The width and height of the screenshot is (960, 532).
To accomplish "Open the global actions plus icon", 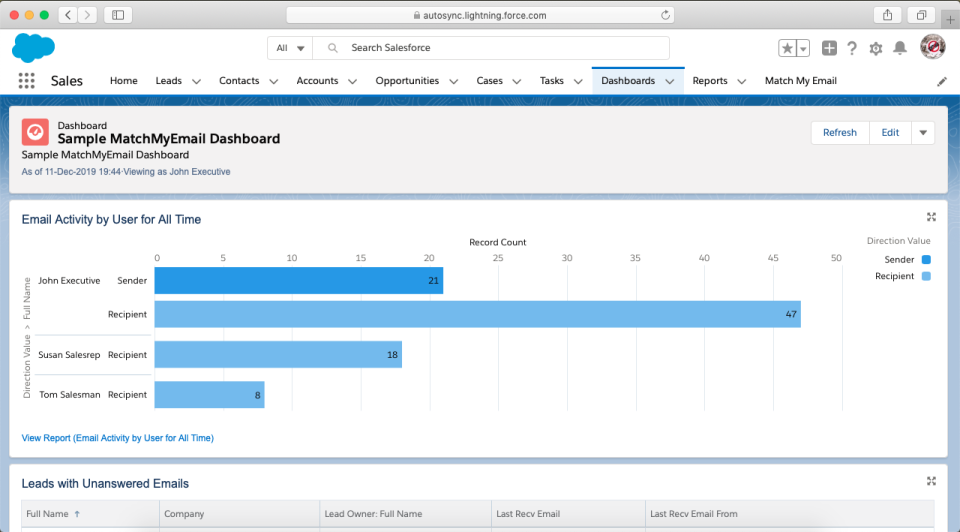I will point(829,48).
